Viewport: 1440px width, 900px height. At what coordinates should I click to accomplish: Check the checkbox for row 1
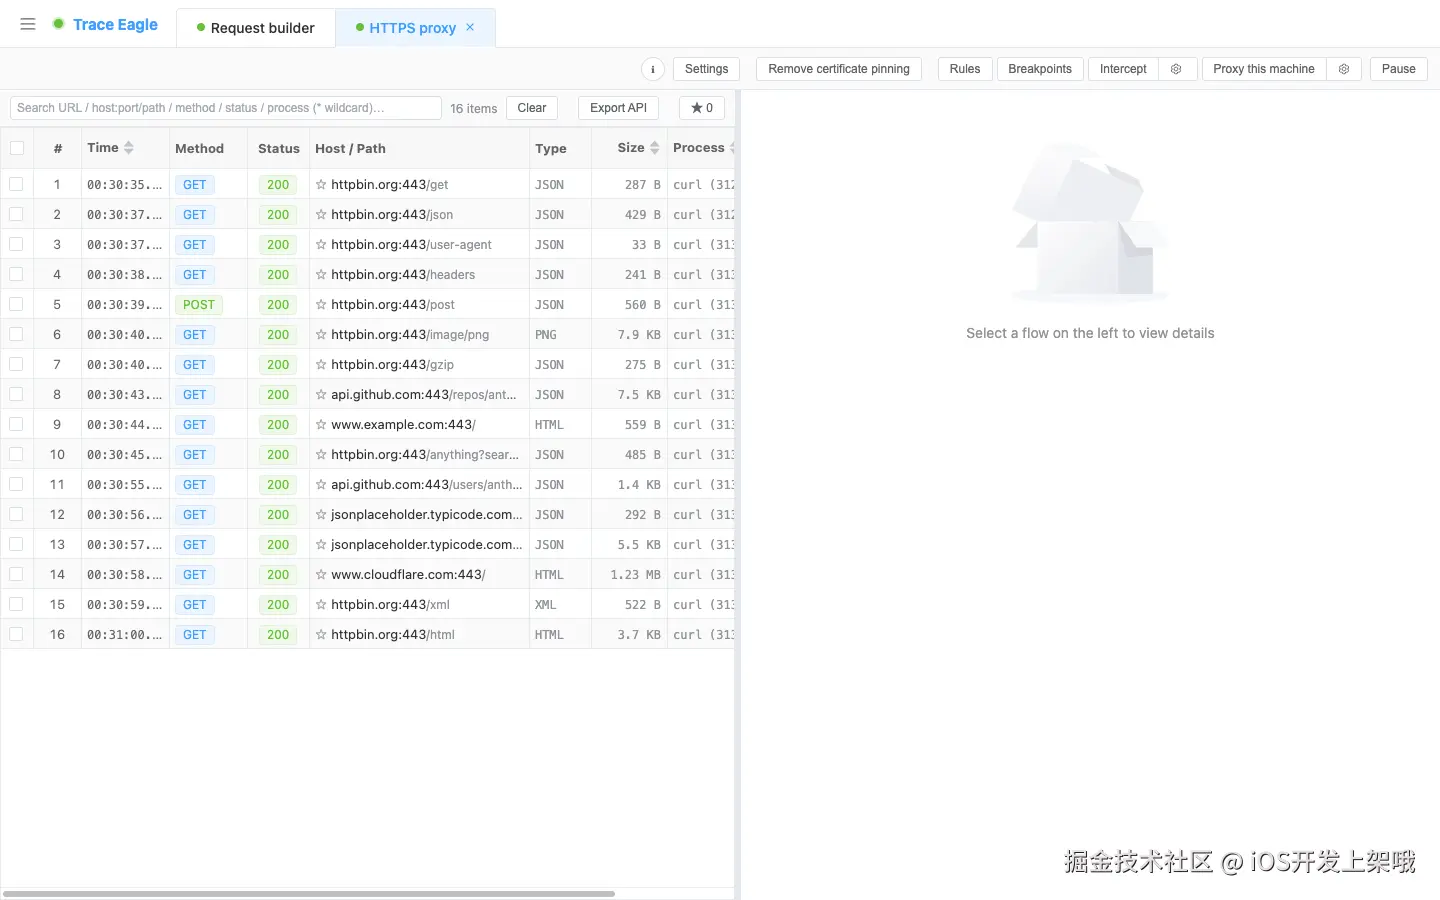[17, 184]
